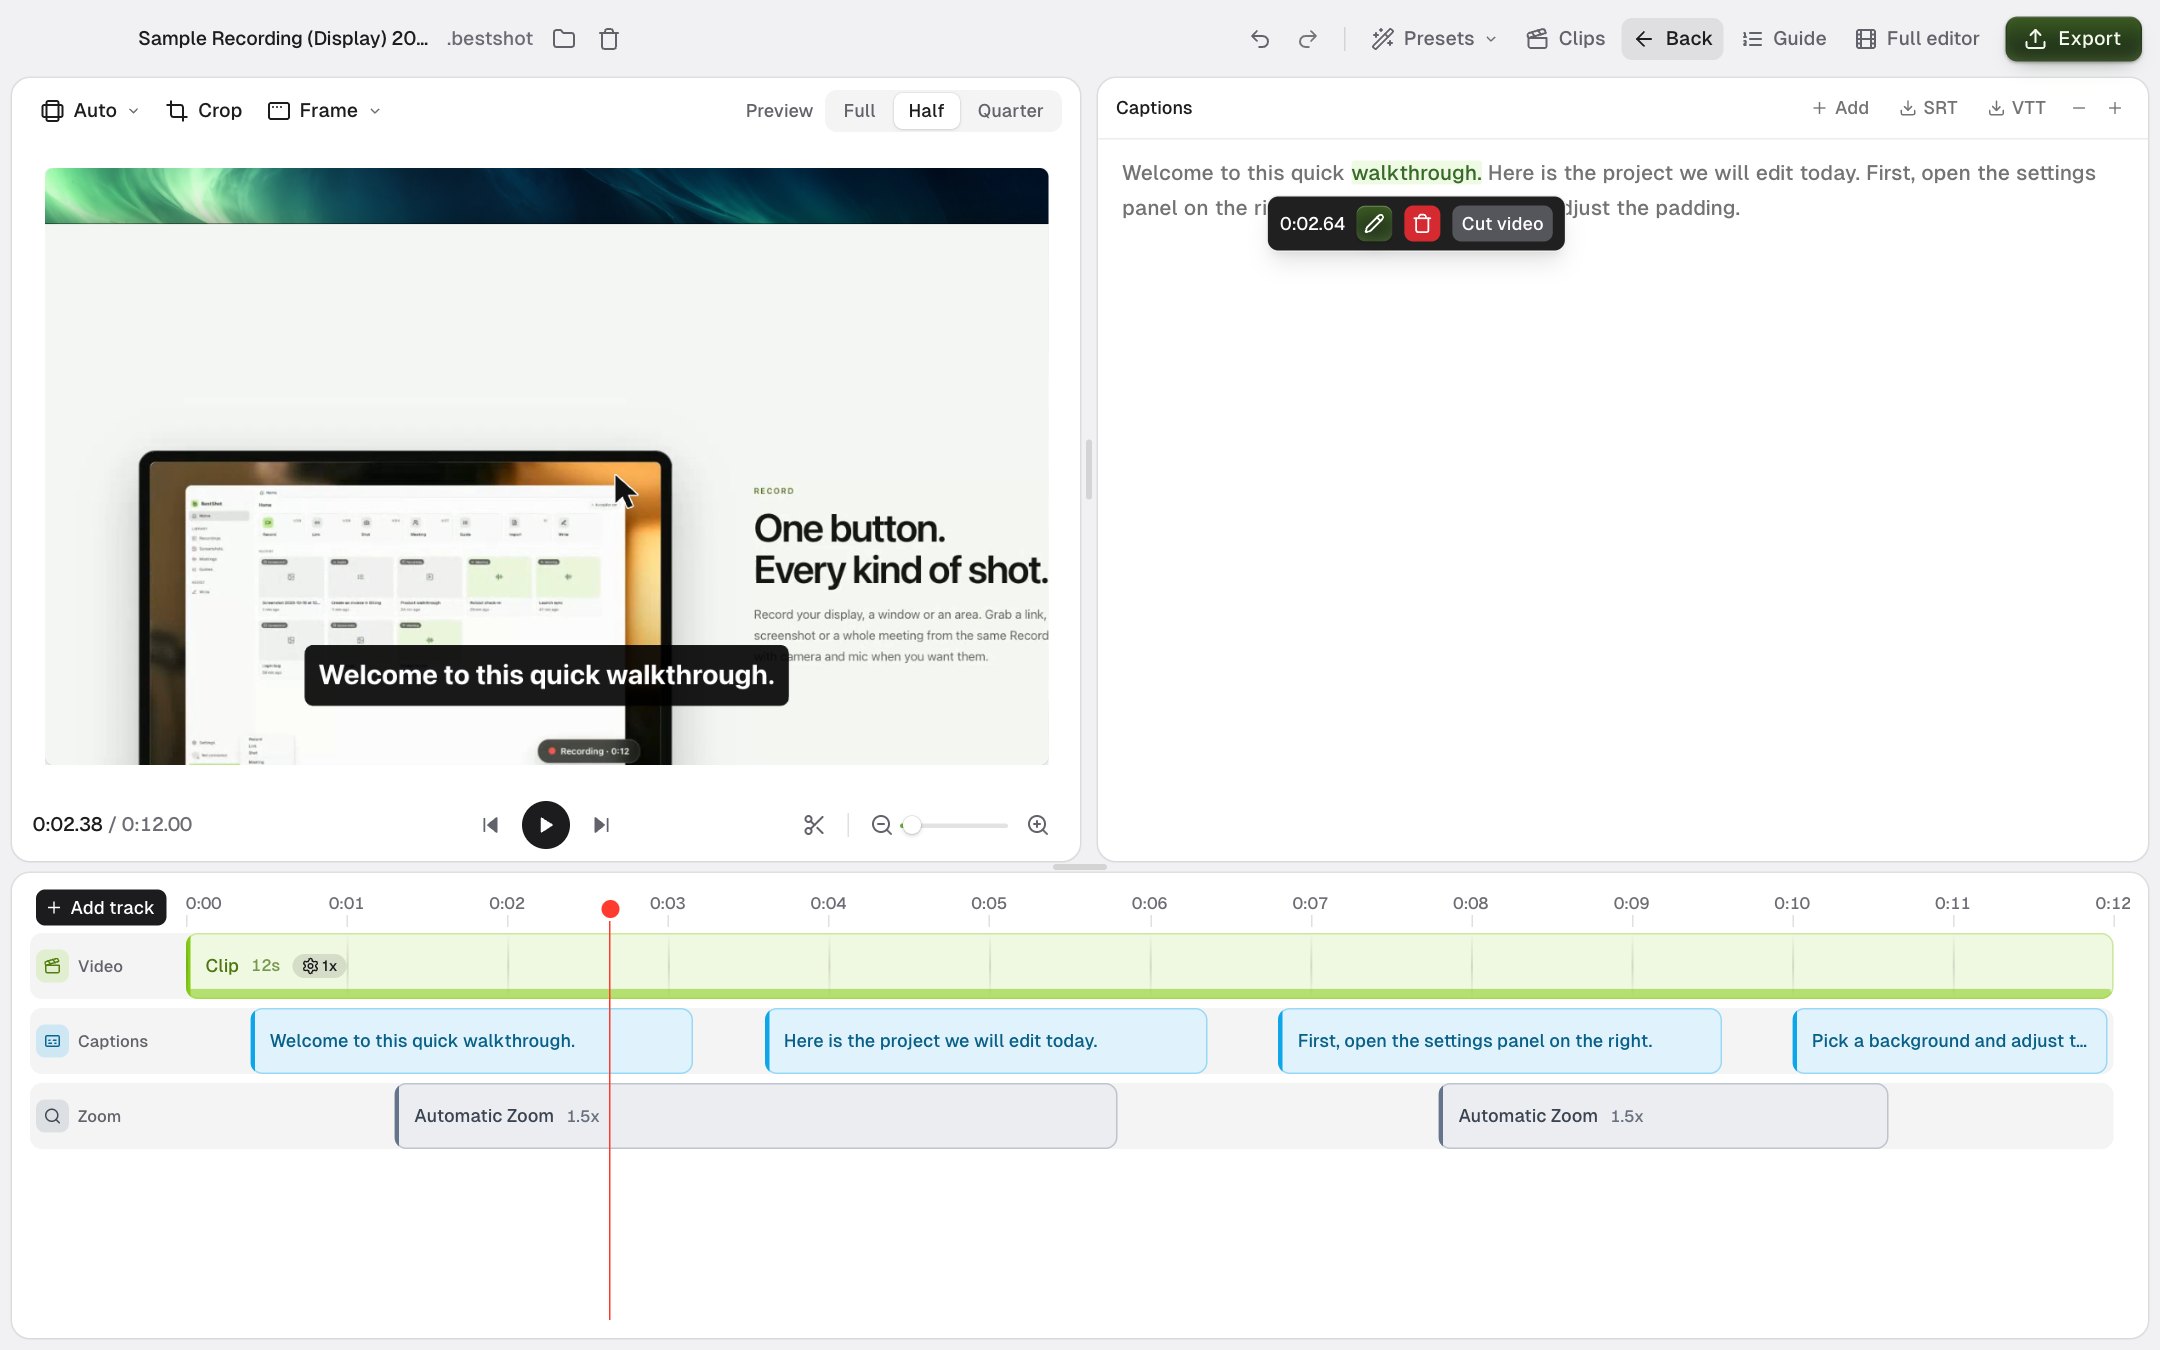Switch to Full editor
2160x1350 pixels.
(1918, 39)
